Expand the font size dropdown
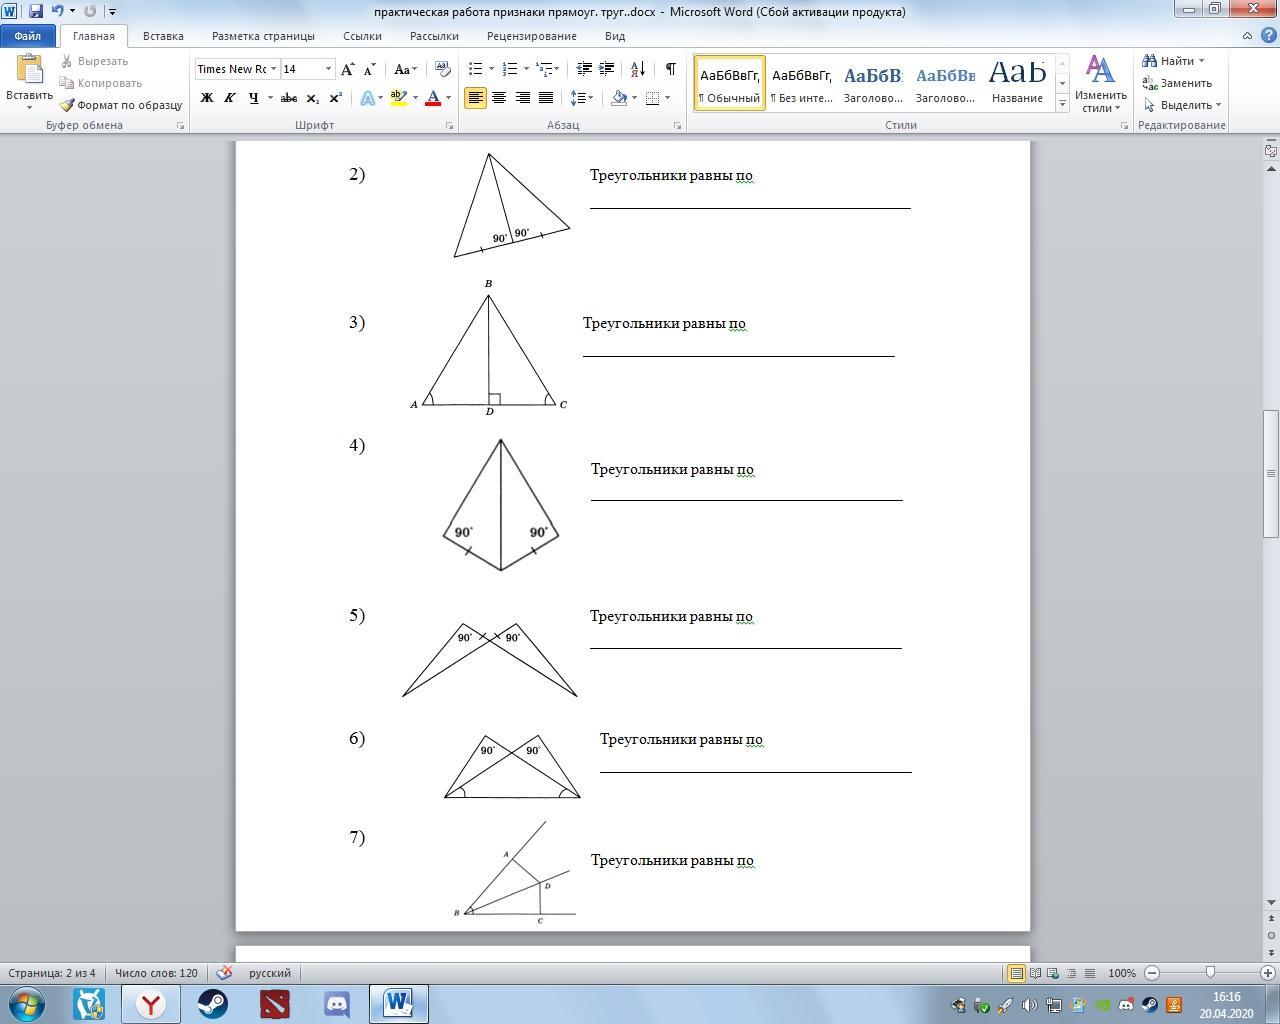The height and width of the screenshot is (1024, 1280). tap(328, 69)
